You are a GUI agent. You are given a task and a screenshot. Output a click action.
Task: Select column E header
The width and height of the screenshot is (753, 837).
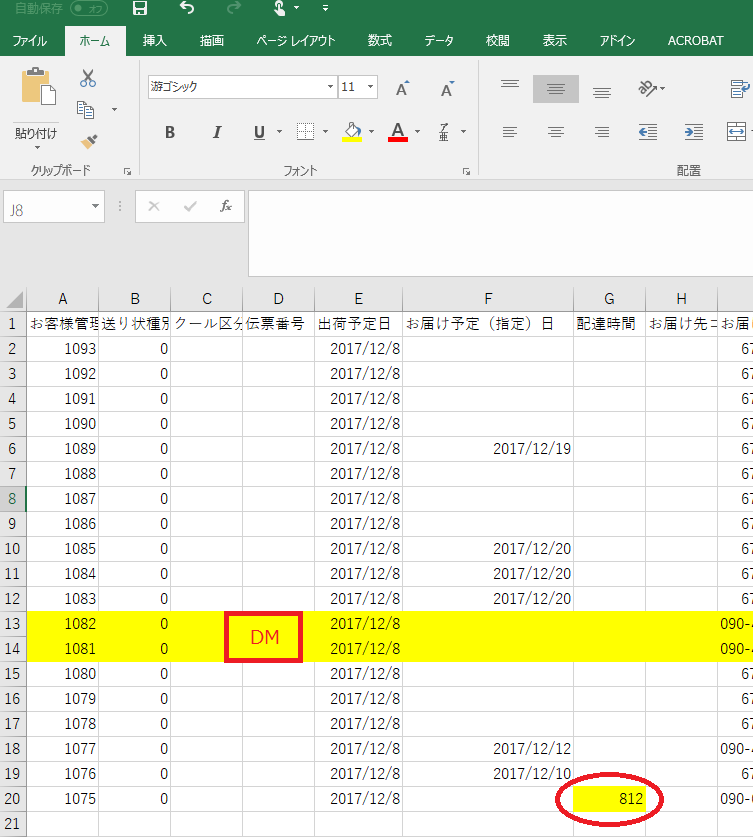tap(358, 299)
